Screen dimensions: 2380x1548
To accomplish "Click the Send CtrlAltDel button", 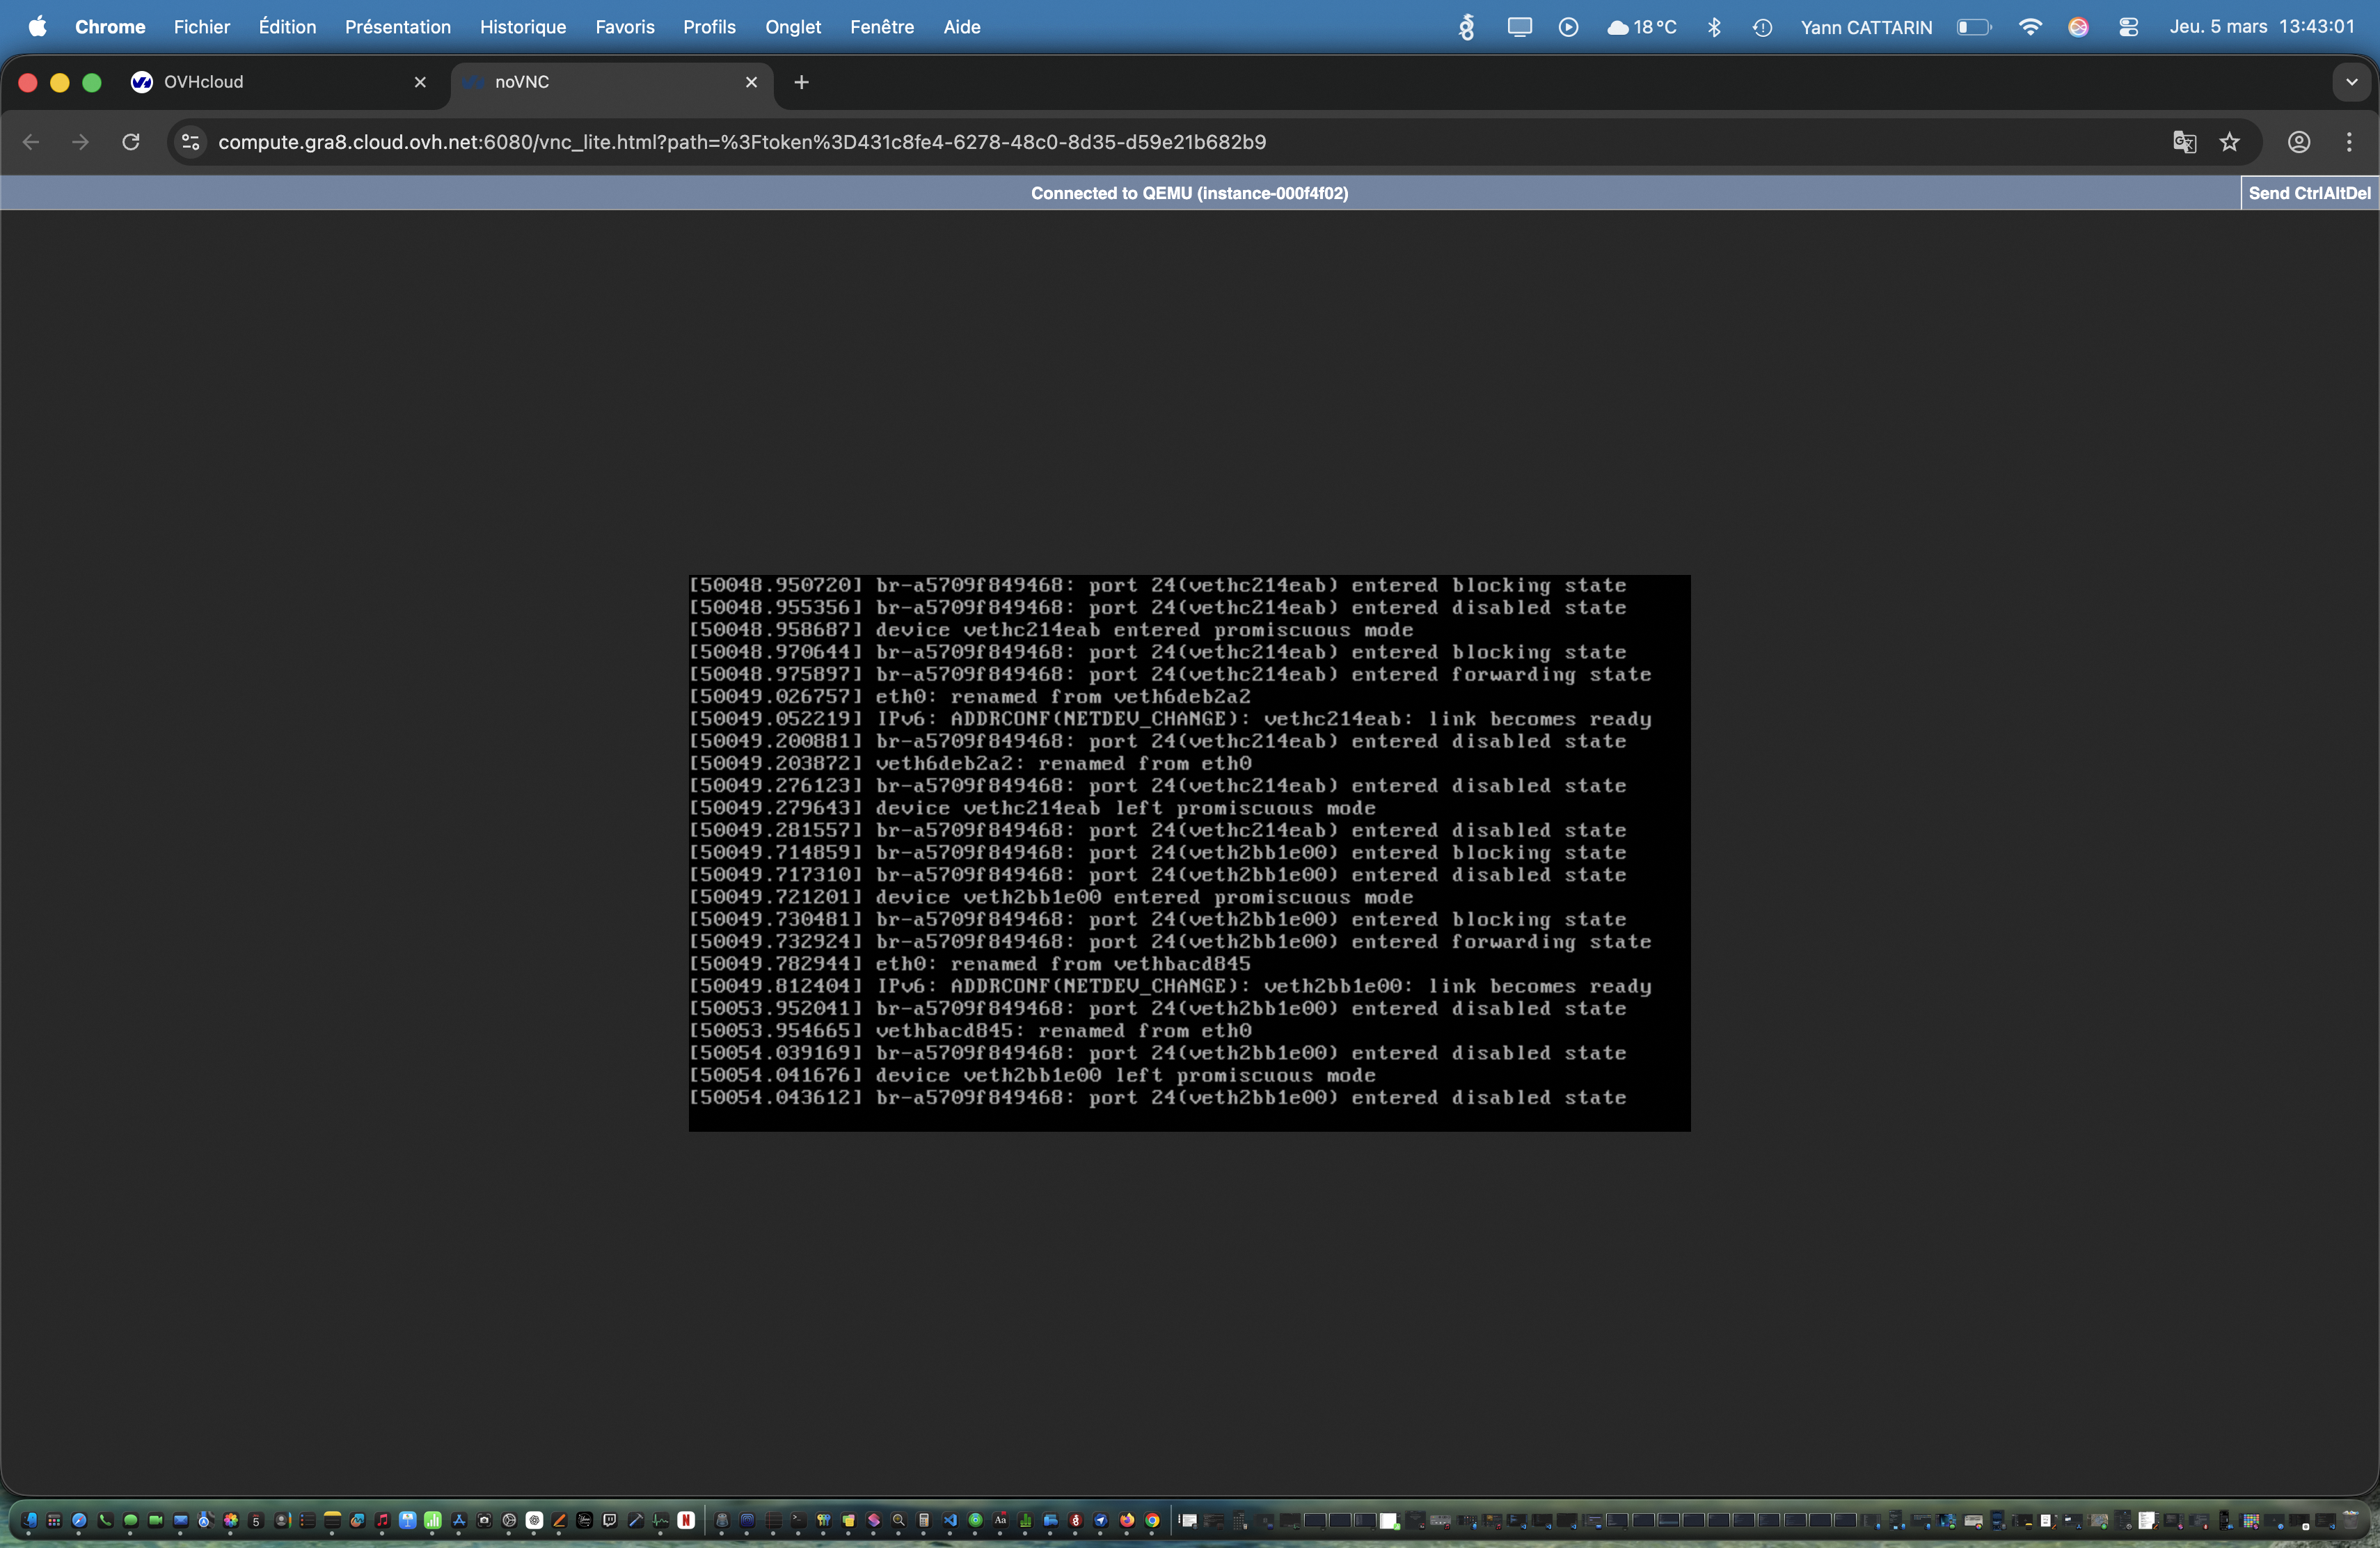I will (2308, 193).
